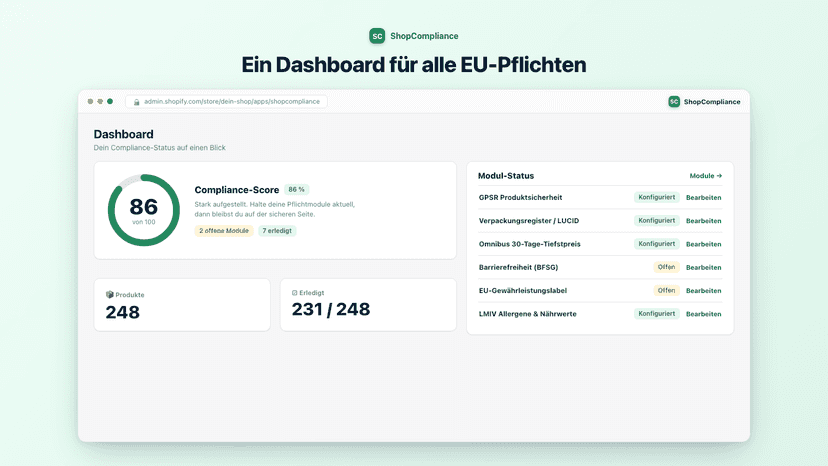Viewport: 828px width, 466px height.
Task: Click the 'GPSR Produktsicherheit' module name
Action: tap(520, 198)
